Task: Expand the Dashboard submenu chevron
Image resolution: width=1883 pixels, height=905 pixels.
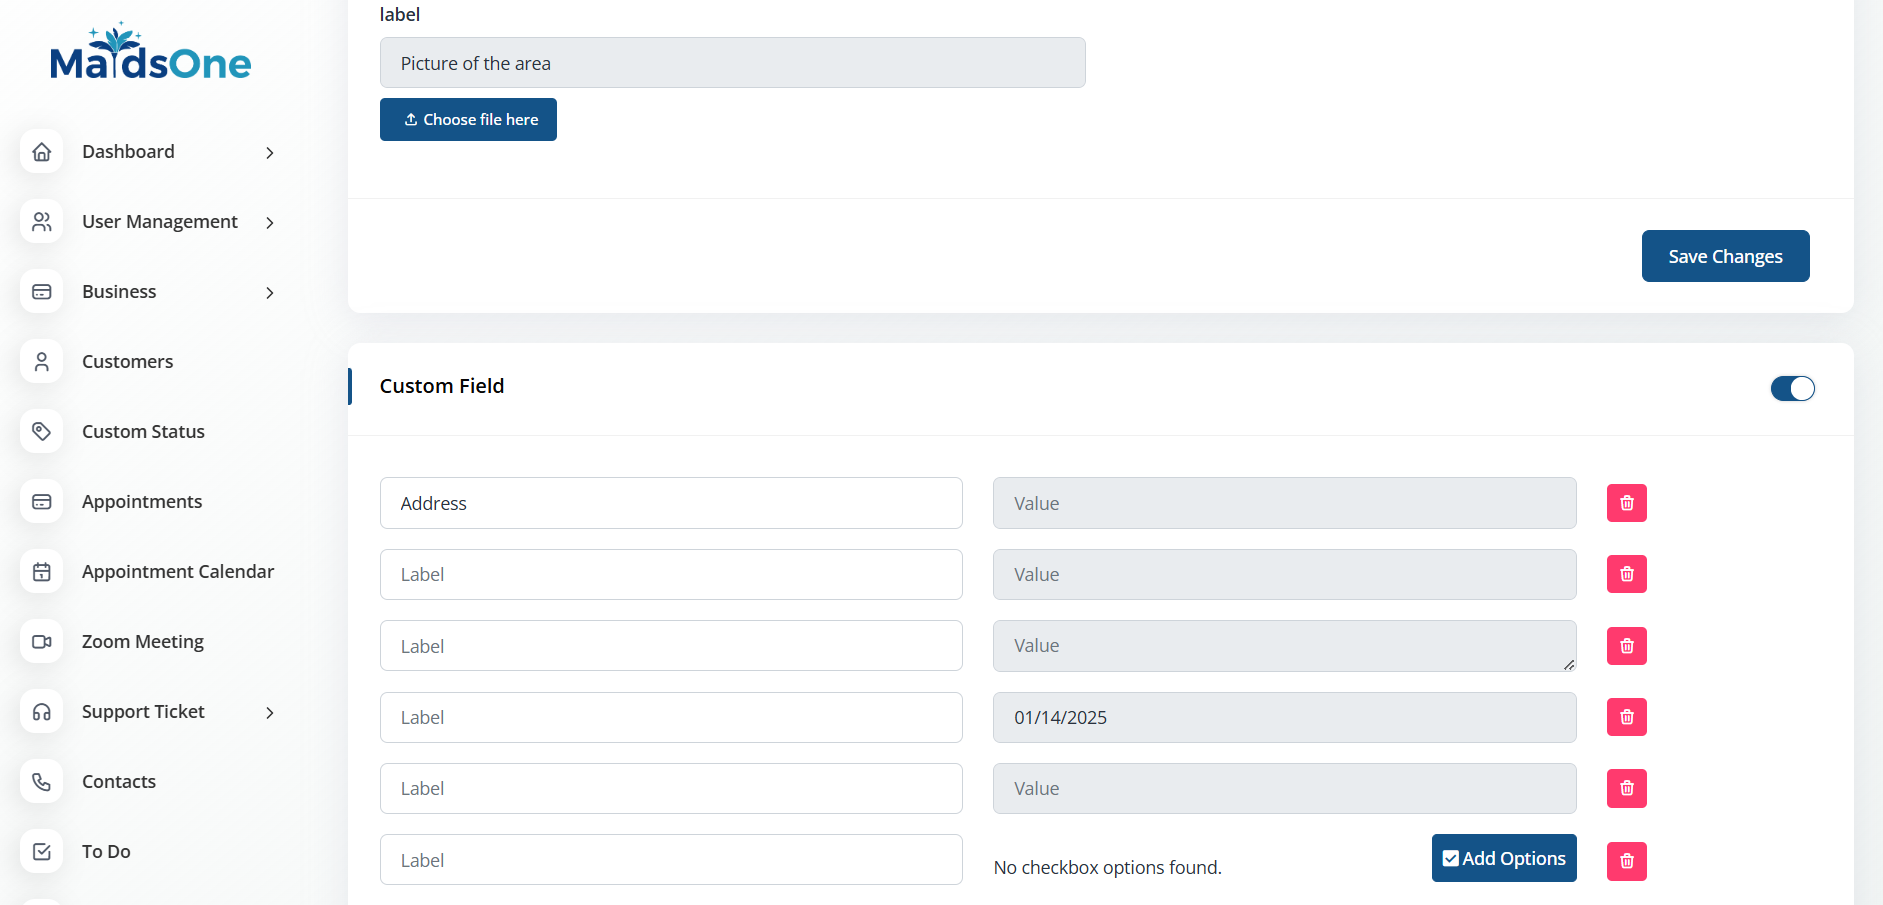Action: tap(270, 153)
